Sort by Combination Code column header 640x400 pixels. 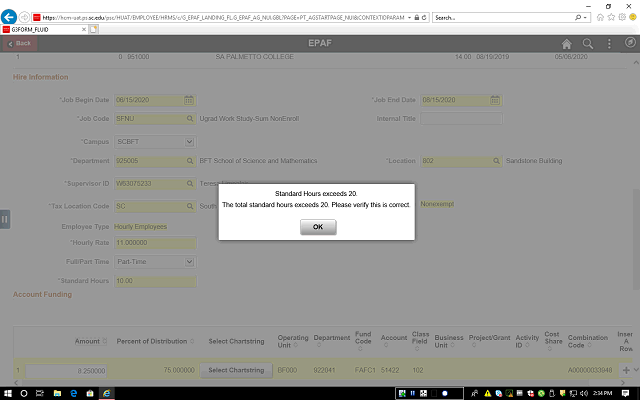(x=587, y=341)
